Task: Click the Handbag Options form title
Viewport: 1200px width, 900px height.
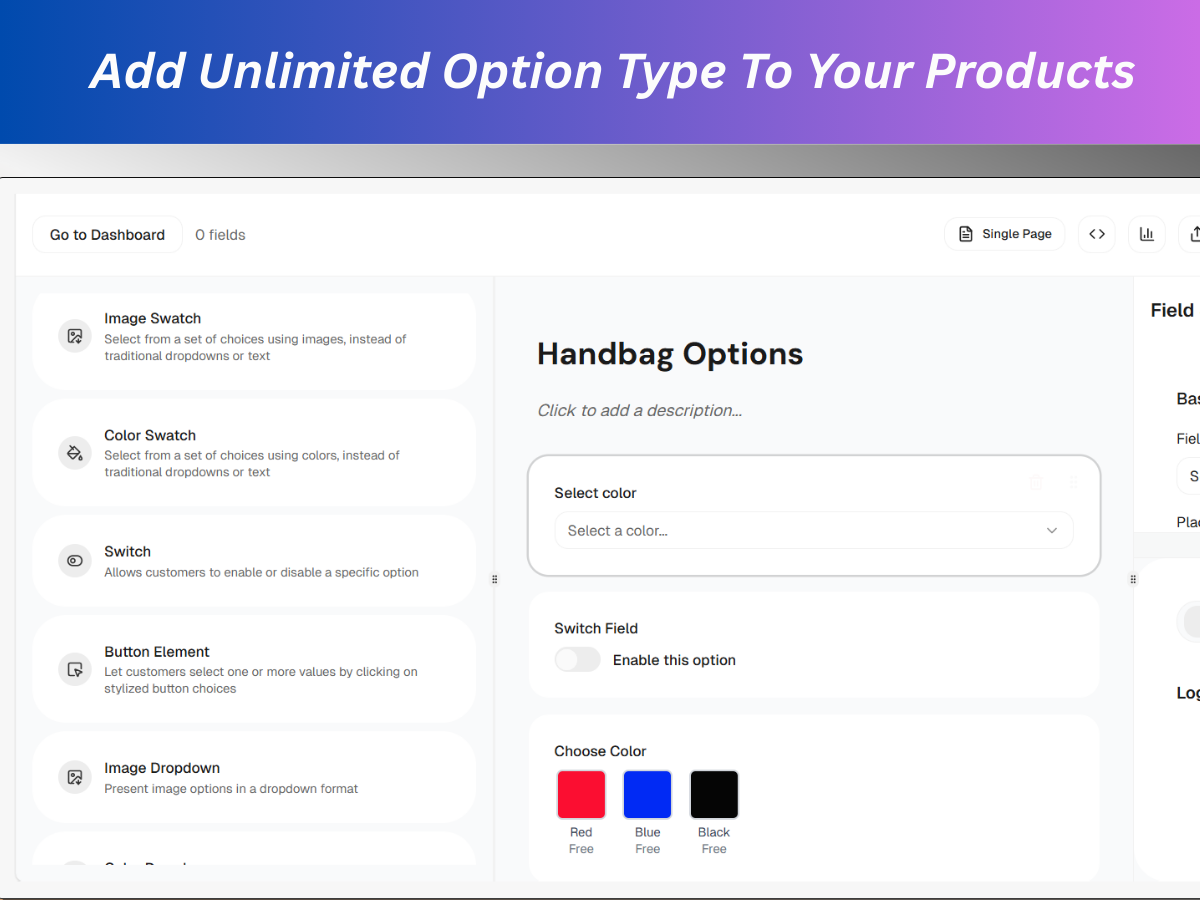Action: (670, 354)
